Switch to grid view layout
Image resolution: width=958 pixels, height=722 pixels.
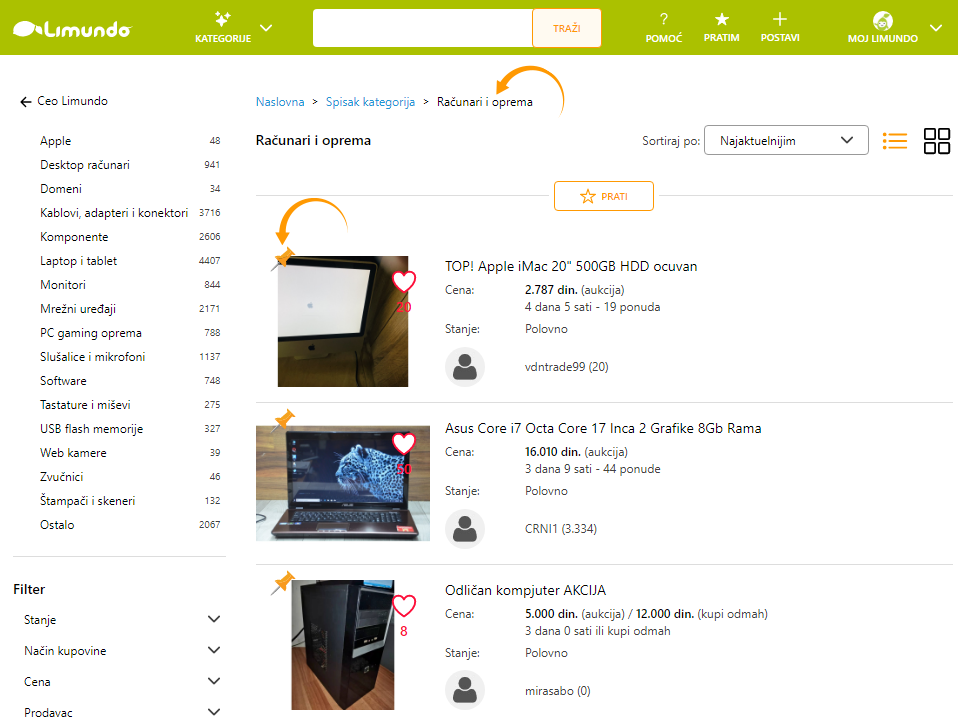[x=937, y=141]
